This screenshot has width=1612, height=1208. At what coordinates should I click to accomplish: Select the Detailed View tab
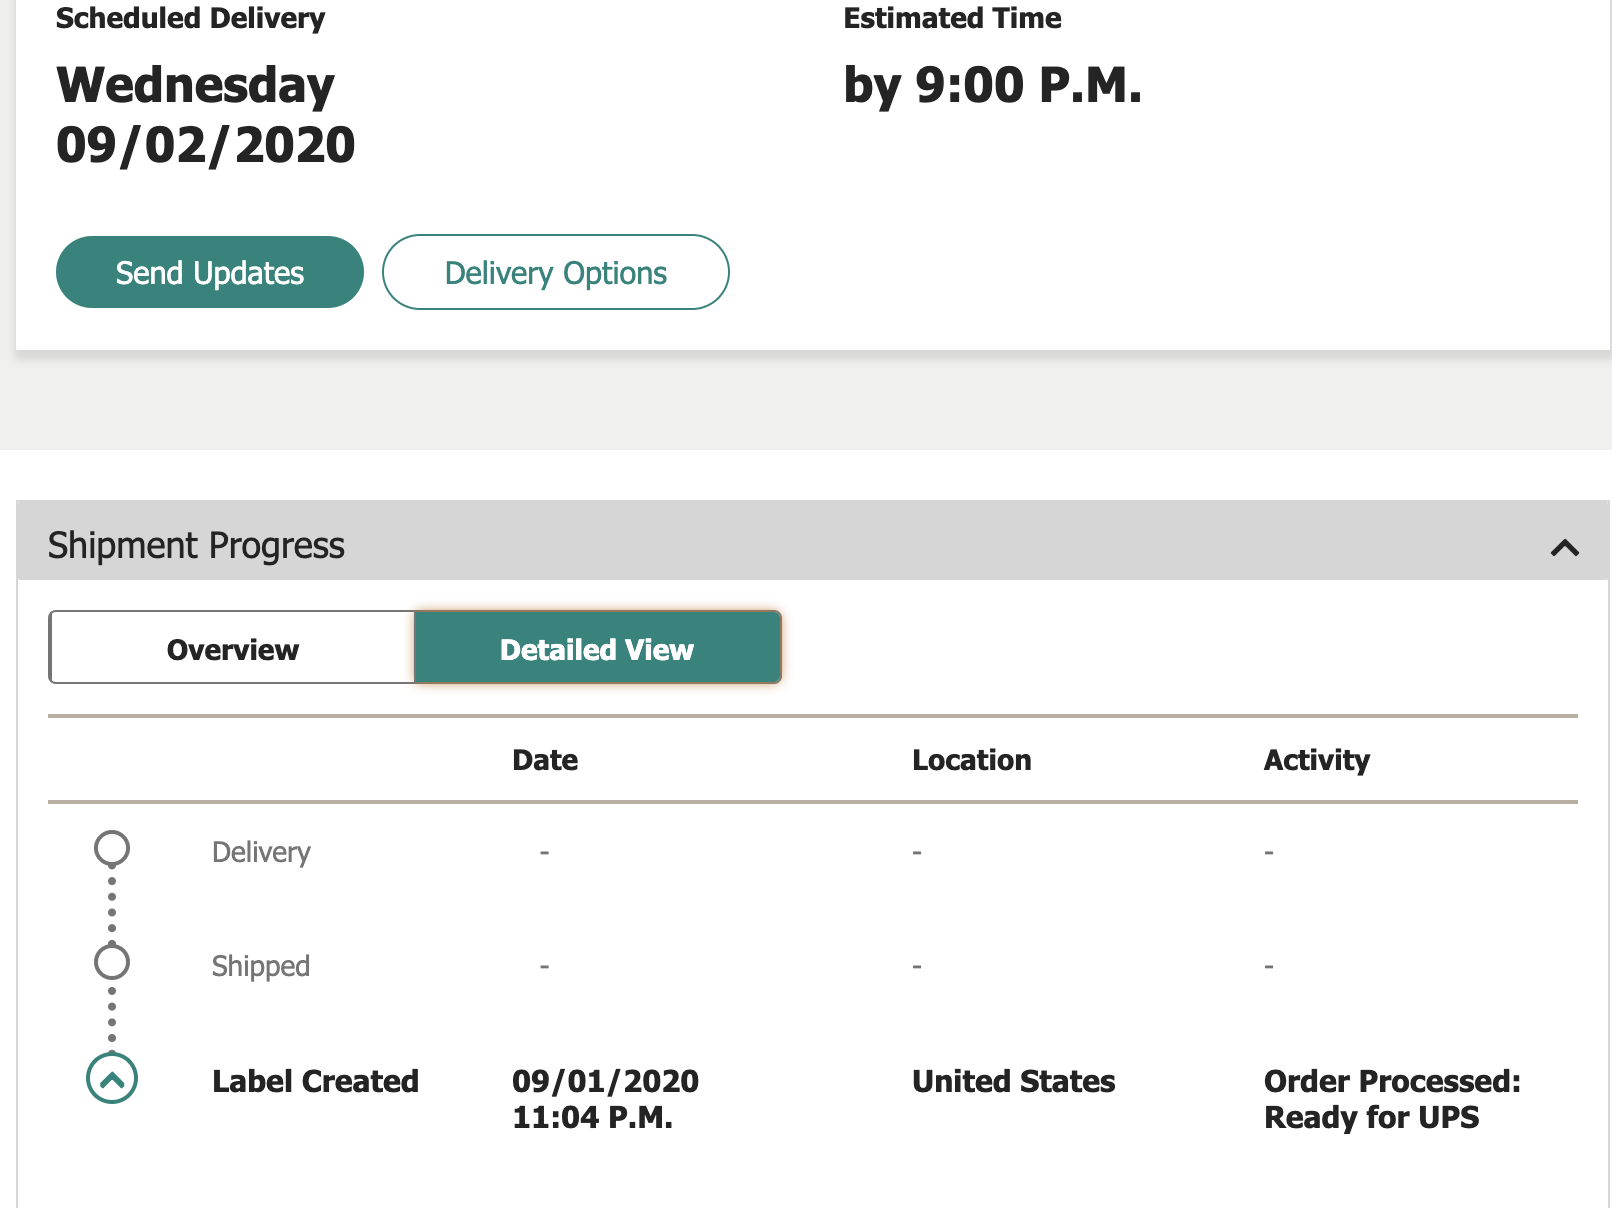pyautogui.click(x=598, y=648)
